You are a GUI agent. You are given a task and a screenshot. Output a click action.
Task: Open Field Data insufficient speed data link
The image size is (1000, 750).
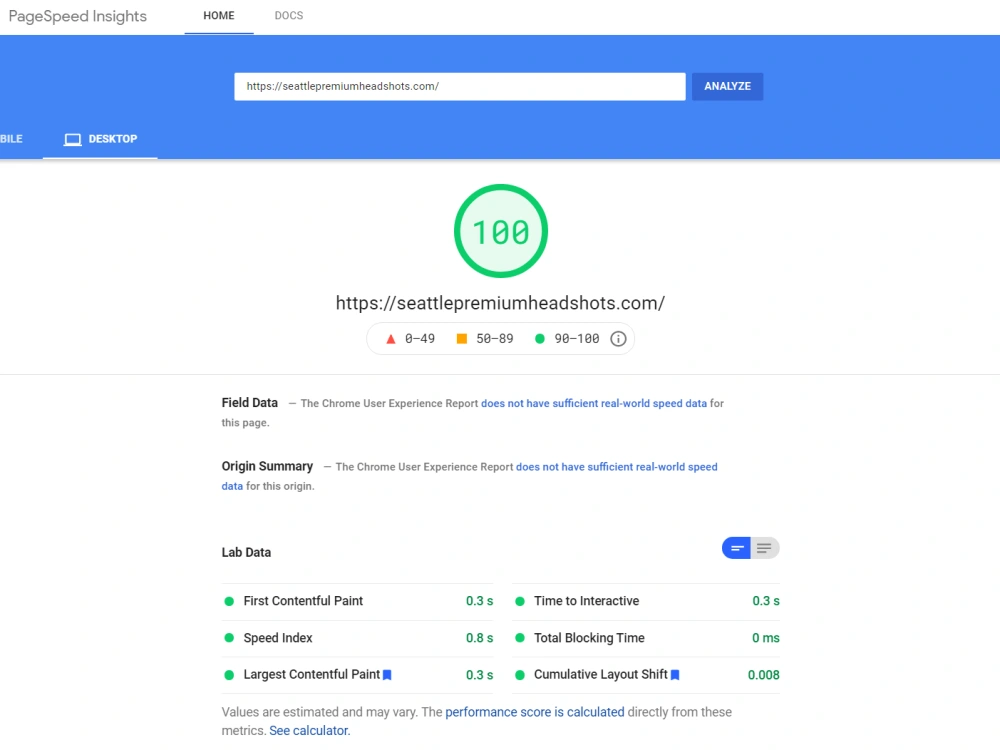tap(594, 404)
